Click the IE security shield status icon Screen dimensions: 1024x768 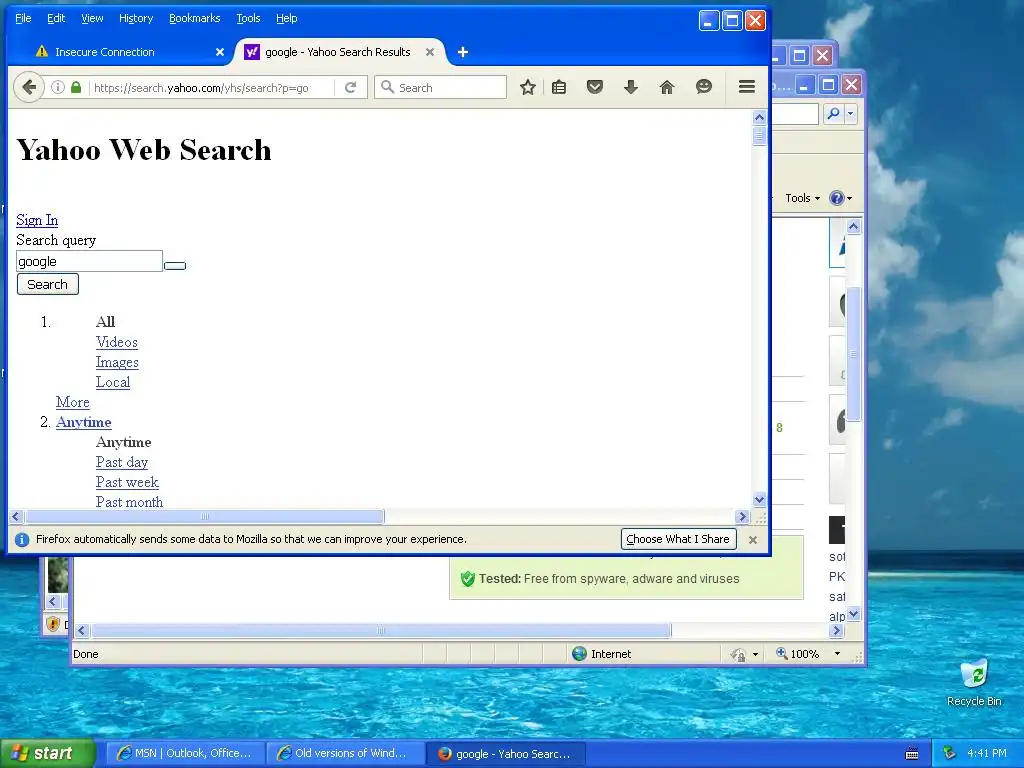[54, 624]
